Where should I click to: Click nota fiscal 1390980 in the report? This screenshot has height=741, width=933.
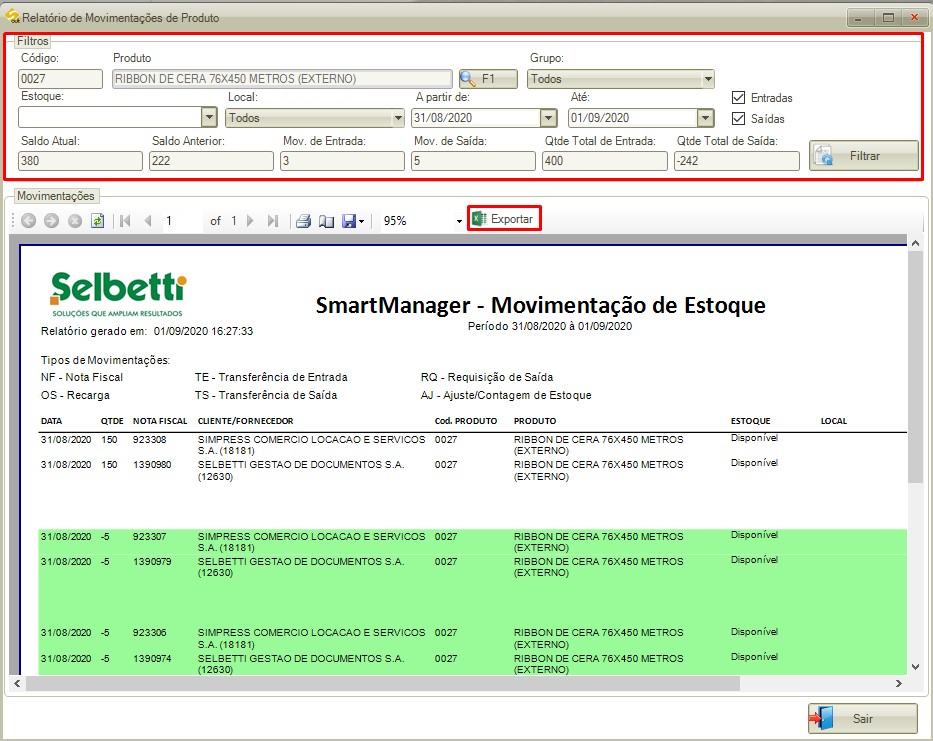pos(152,465)
